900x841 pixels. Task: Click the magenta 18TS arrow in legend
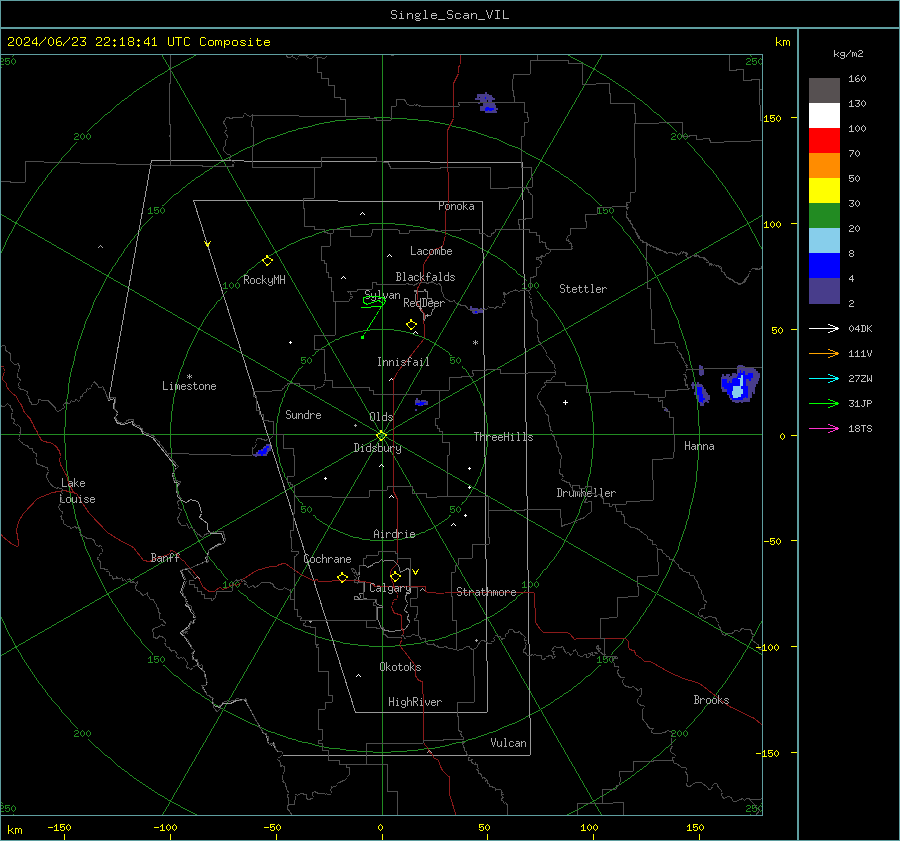tap(824, 428)
